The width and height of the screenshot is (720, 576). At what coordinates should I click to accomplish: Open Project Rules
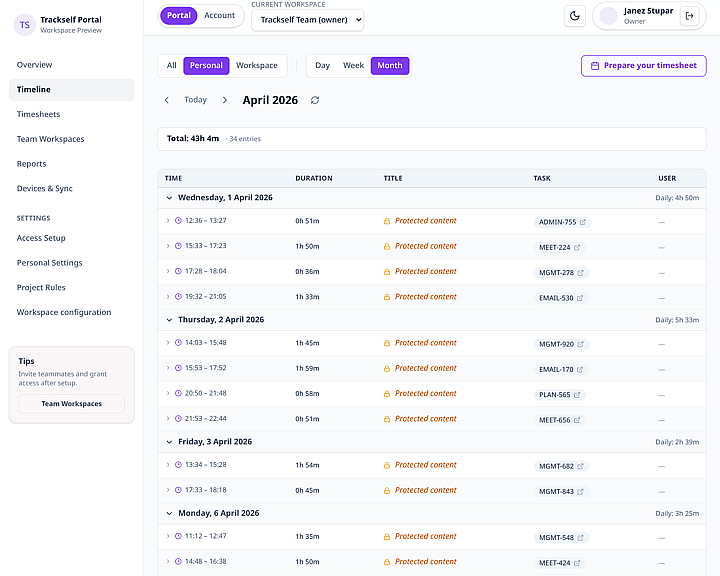coord(72,288)
